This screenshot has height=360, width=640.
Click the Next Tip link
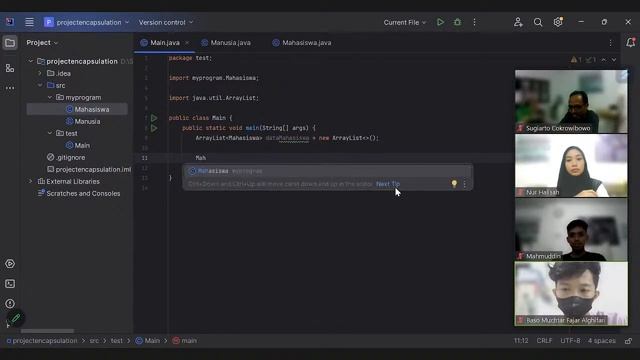tap(388, 184)
